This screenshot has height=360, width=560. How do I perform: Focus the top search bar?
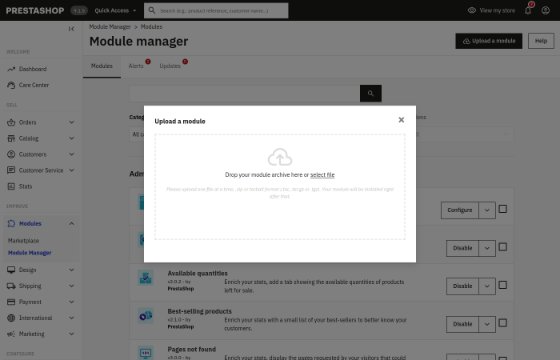[x=216, y=10]
